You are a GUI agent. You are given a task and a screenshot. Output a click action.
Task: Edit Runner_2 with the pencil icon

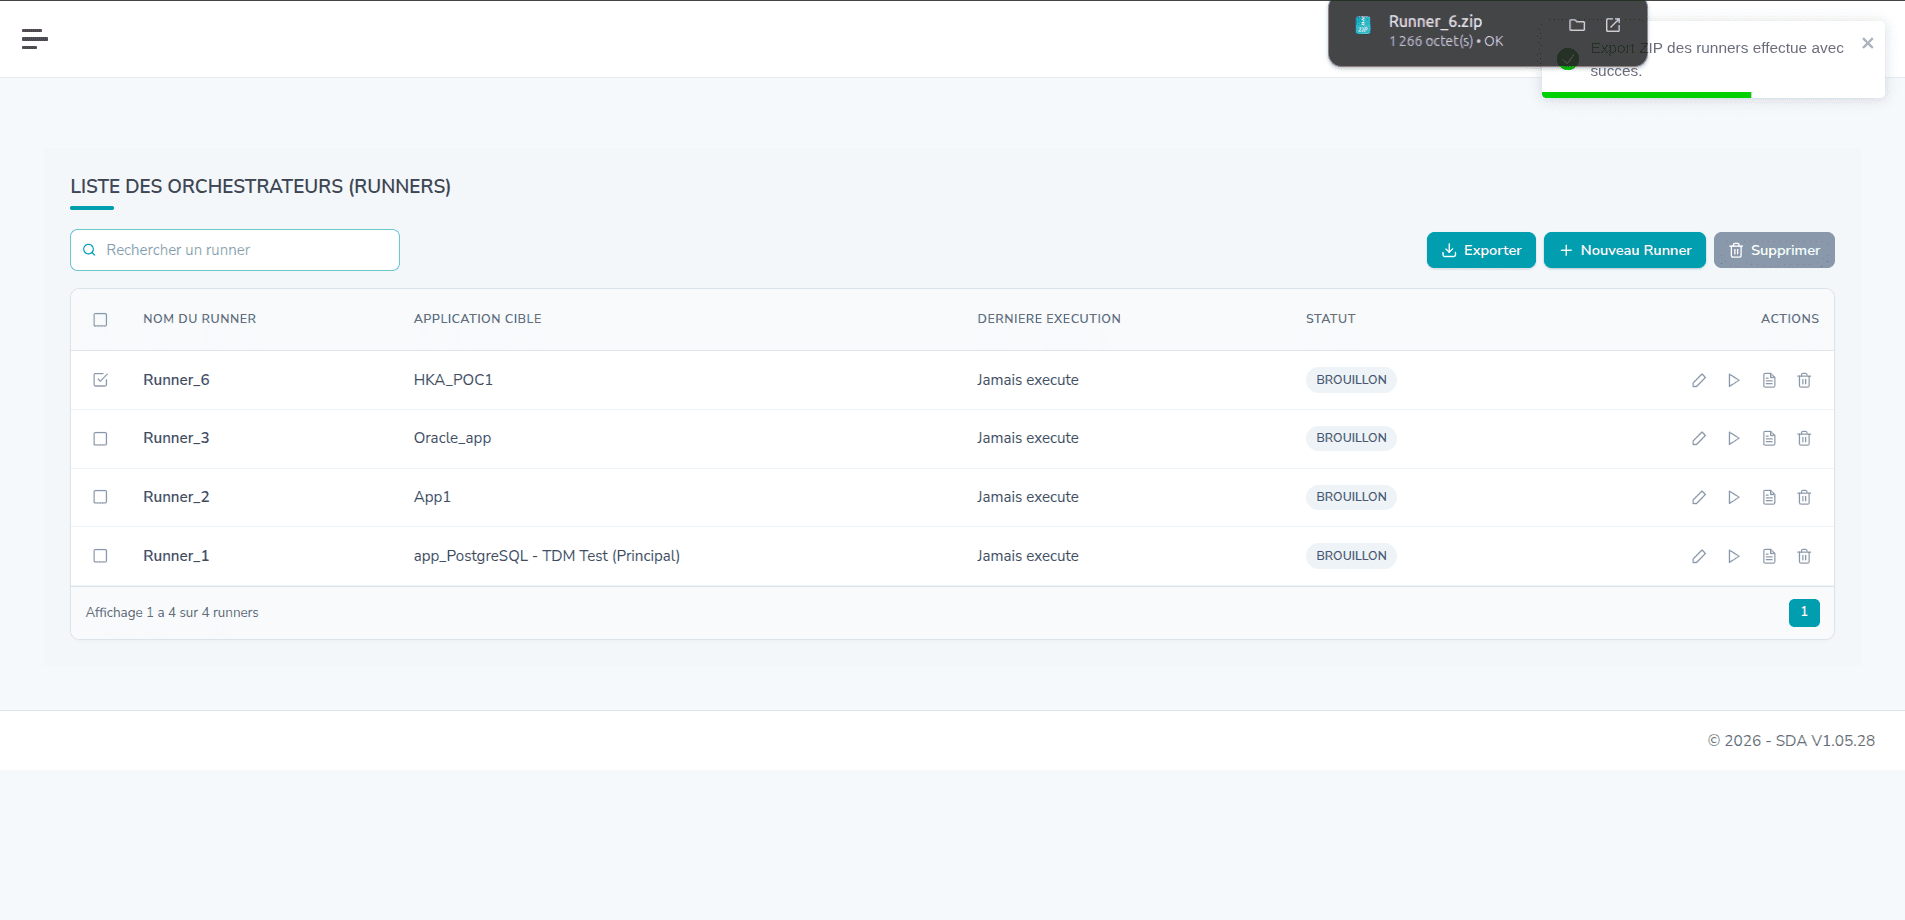[1698, 497]
